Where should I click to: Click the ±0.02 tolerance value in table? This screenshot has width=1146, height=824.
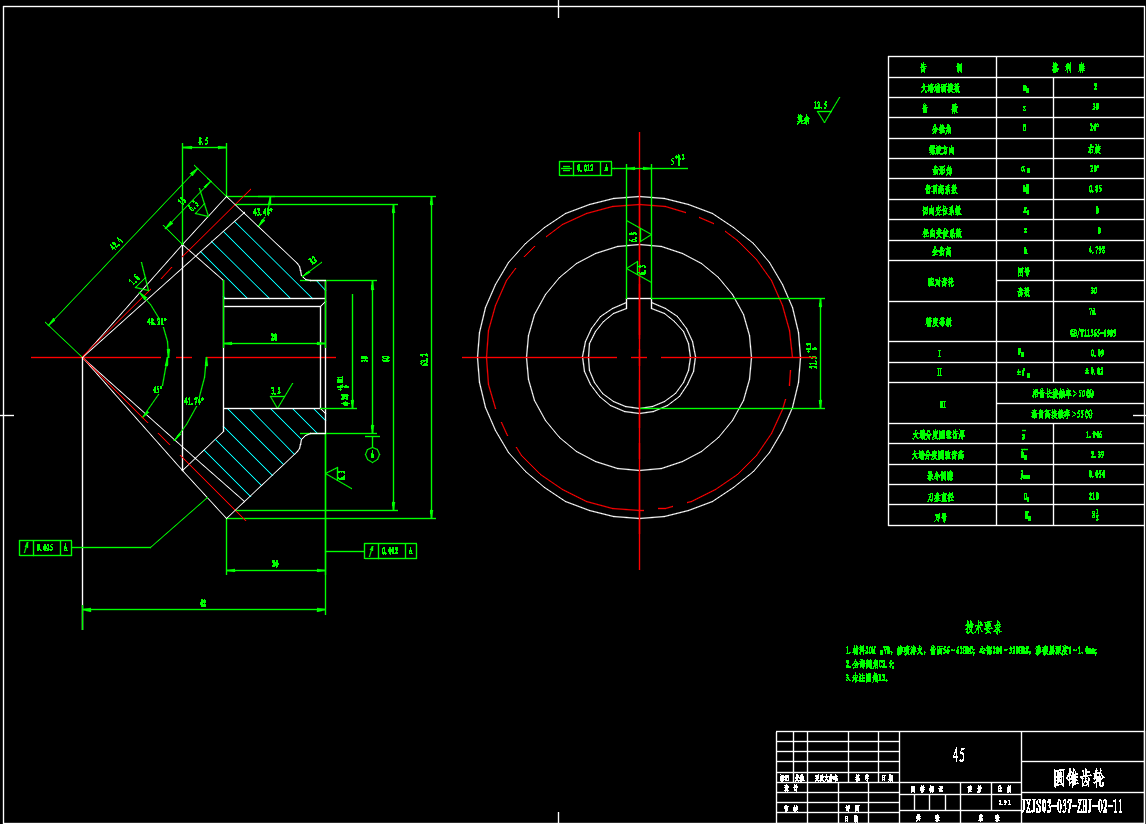point(1094,371)
